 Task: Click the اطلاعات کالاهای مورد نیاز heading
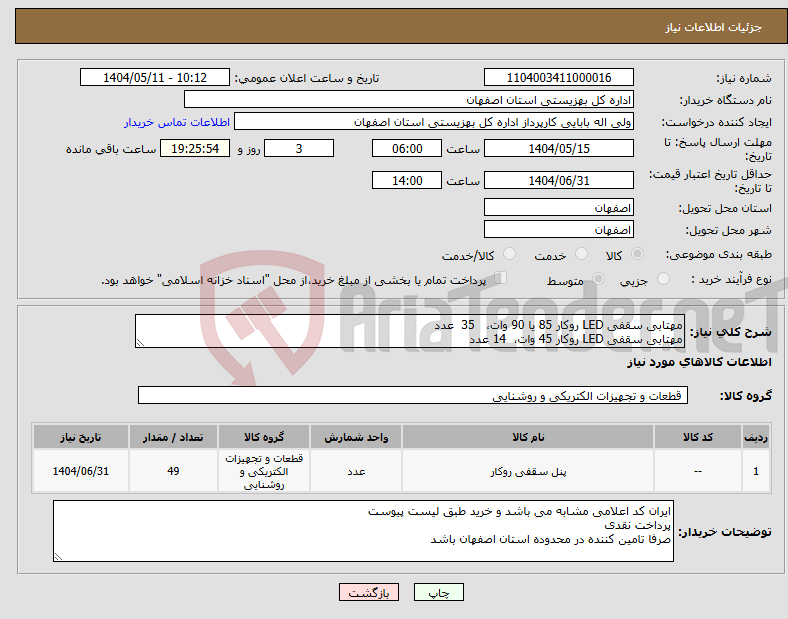700,362
